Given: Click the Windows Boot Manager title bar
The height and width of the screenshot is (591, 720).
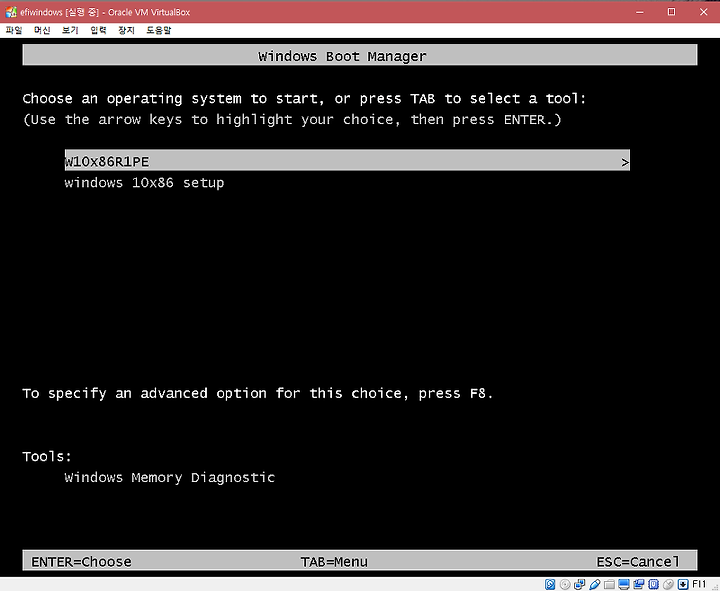Looking at the screenshot, I should [360, 55].
